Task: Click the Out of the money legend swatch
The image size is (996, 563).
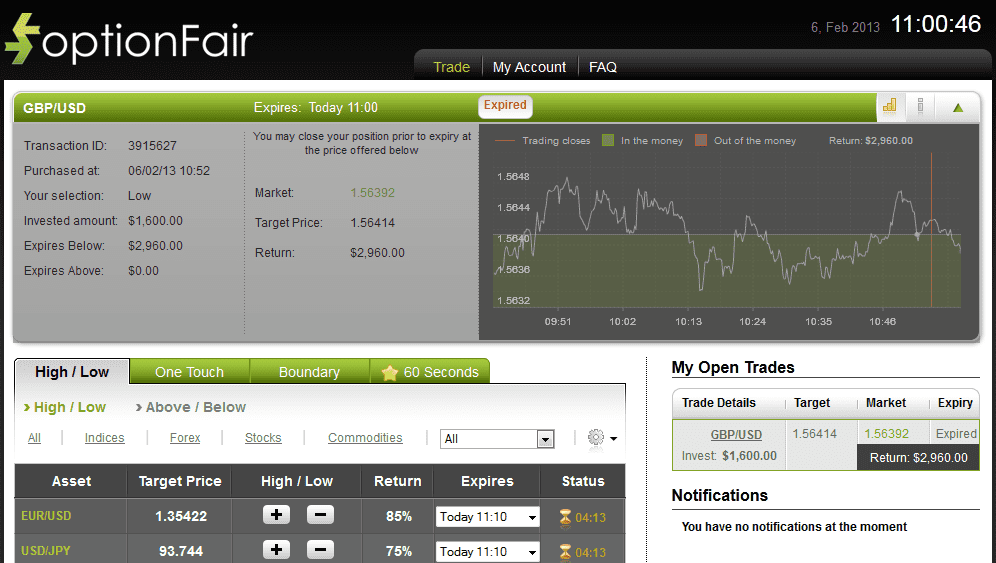Action: pyautogui.click(x=701, y=140)
